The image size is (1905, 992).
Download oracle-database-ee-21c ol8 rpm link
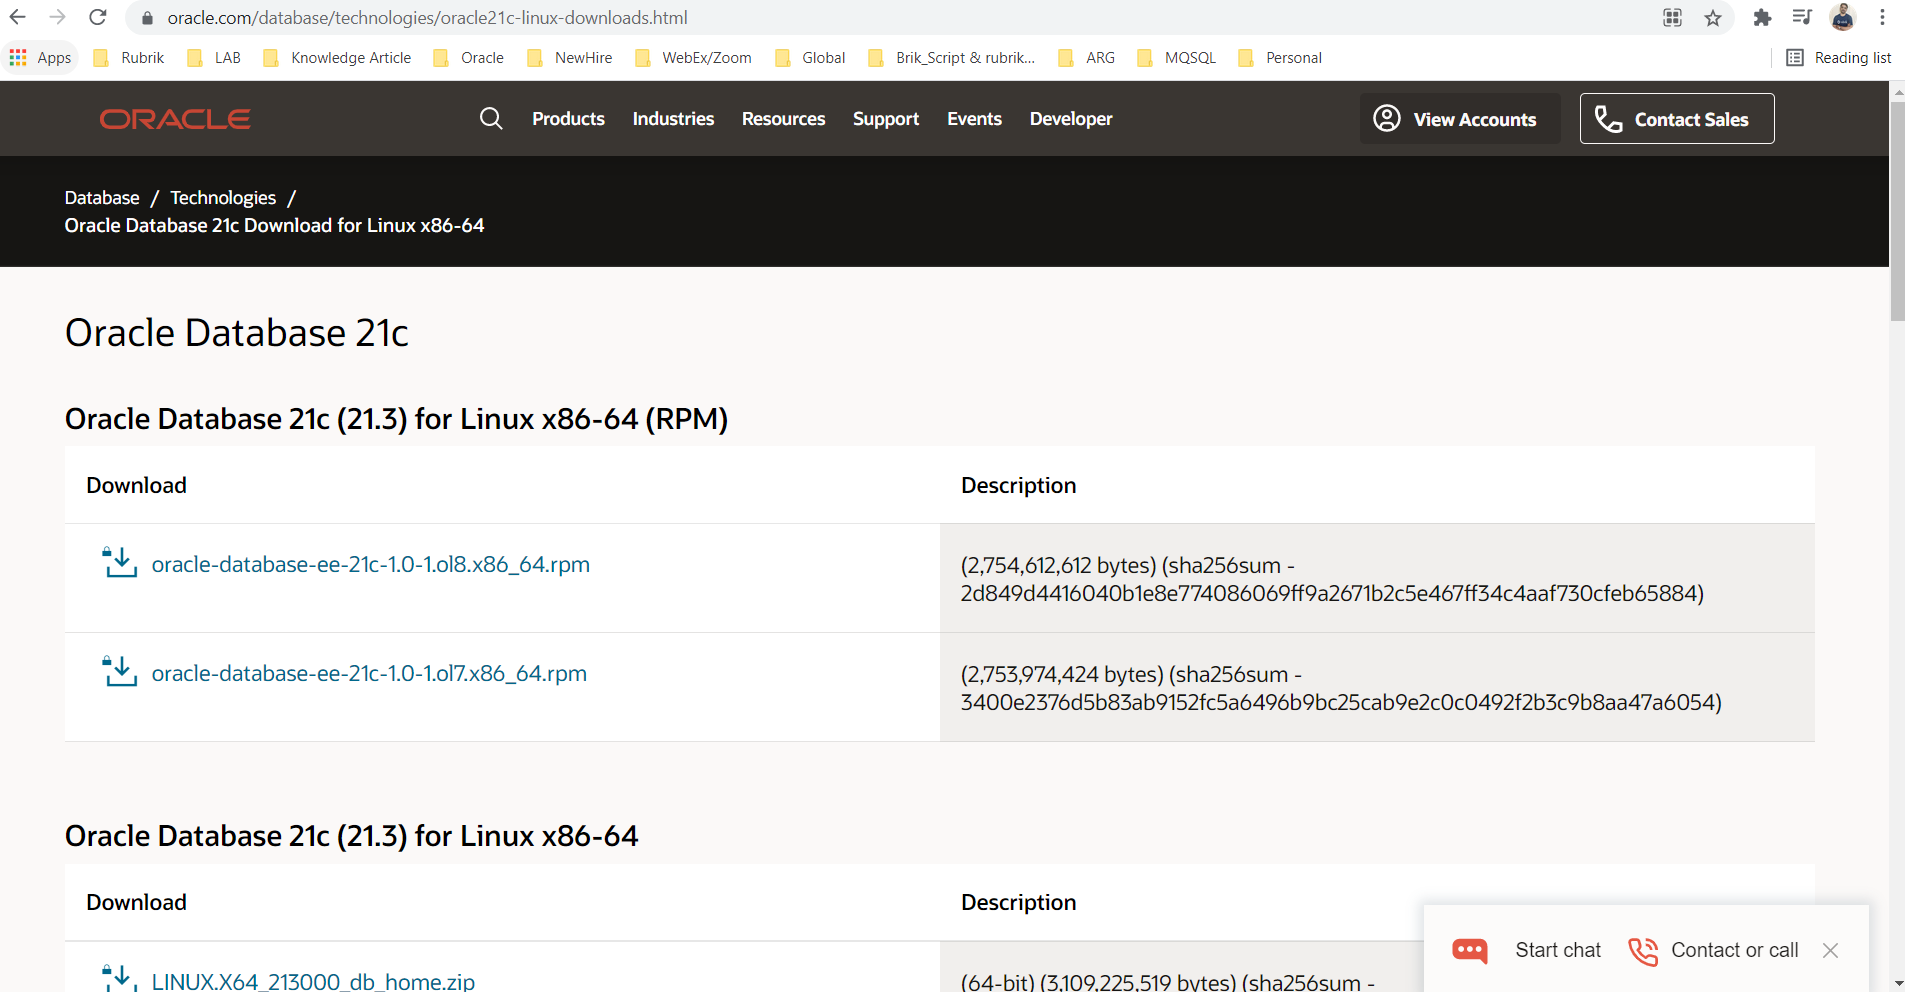pos(371,564)
